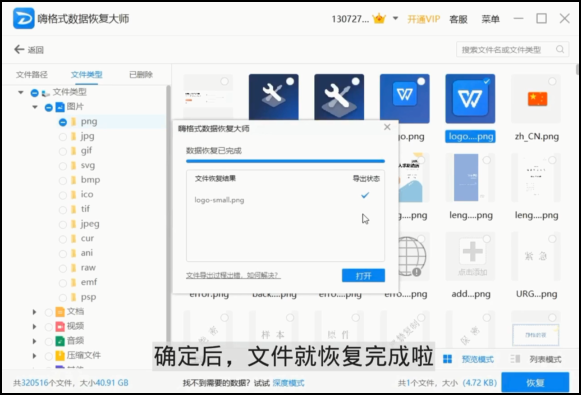Click the 文档 category icon
Screen dimensions: 581x395
click(x=60, y=312)
